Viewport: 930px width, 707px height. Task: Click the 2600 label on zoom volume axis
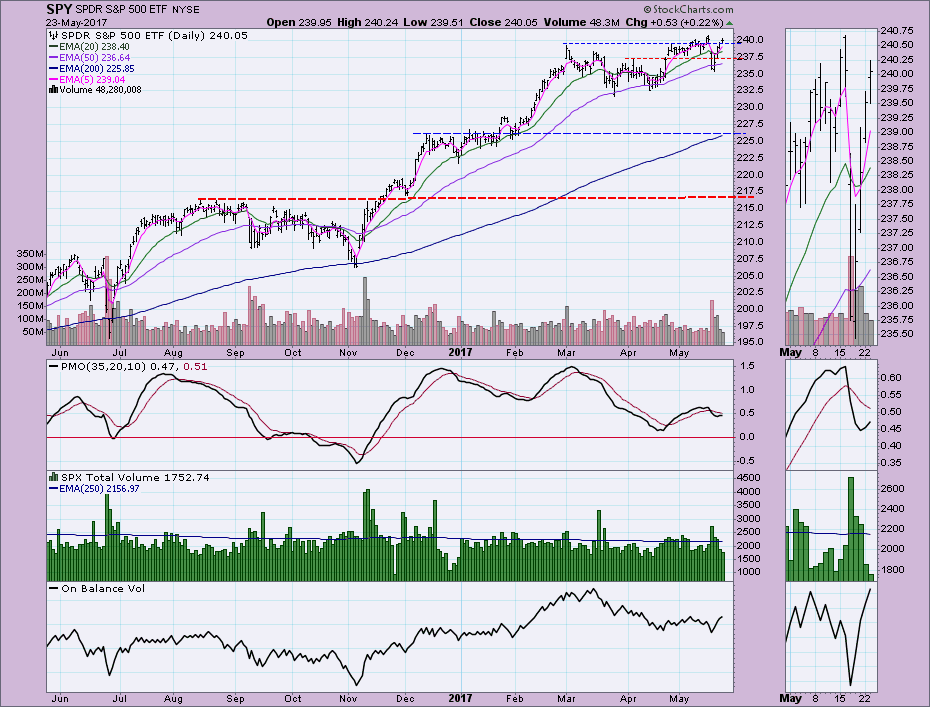894,488
